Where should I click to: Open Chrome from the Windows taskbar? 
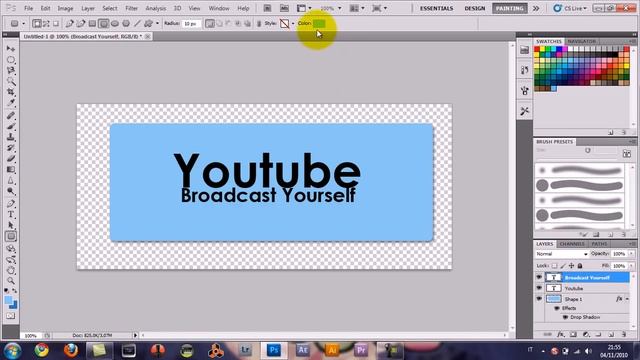pyautogui.click(x=42, y=350)
